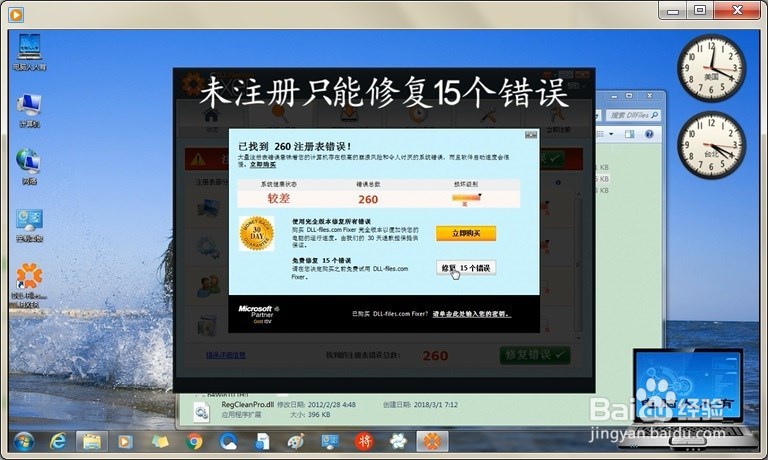Screen dimensions: 768x460
Task: Click the DLL-files Fixer gear logo
Action: coord(193,84)
